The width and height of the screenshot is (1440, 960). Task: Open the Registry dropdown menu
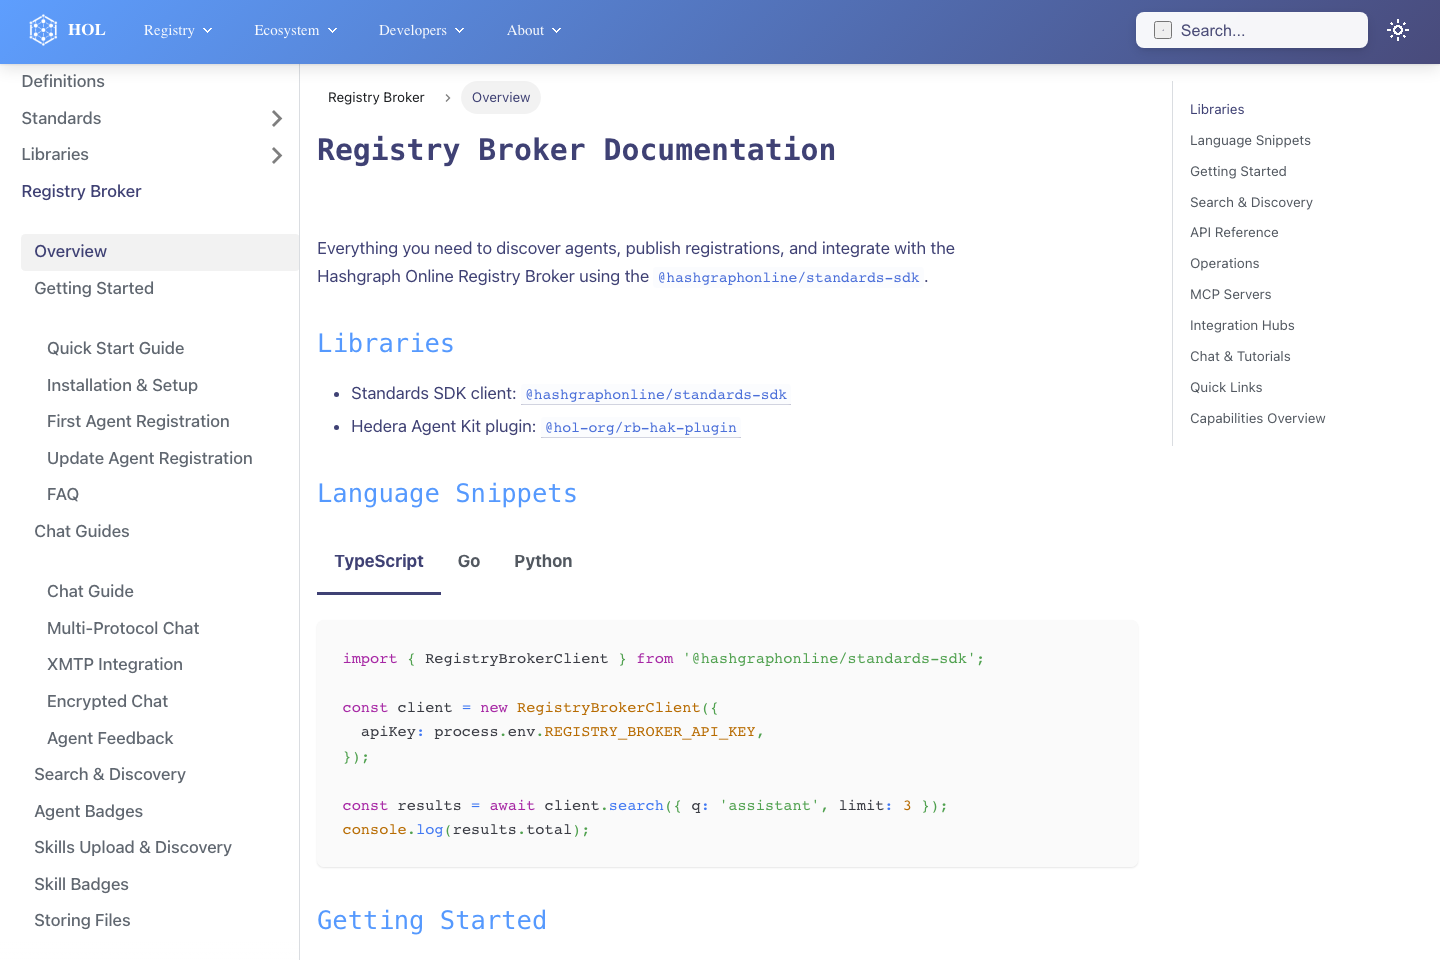pos(177,31)
